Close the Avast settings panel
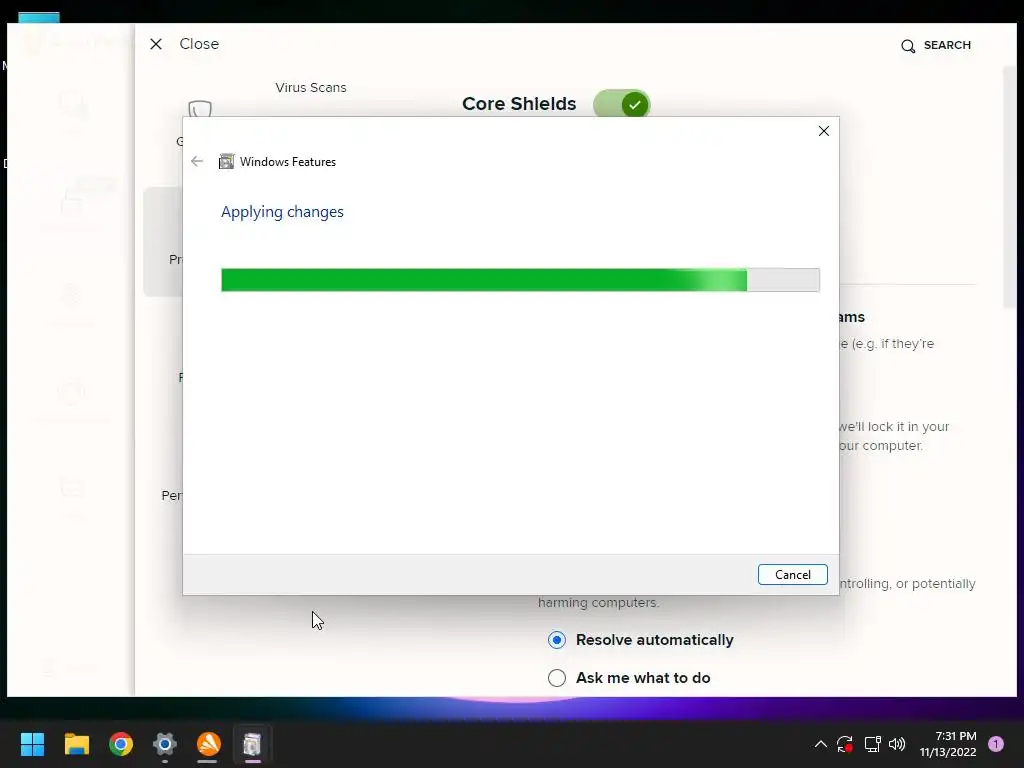This screenshot has width=1024, height=768. click(x=184, y=44)
